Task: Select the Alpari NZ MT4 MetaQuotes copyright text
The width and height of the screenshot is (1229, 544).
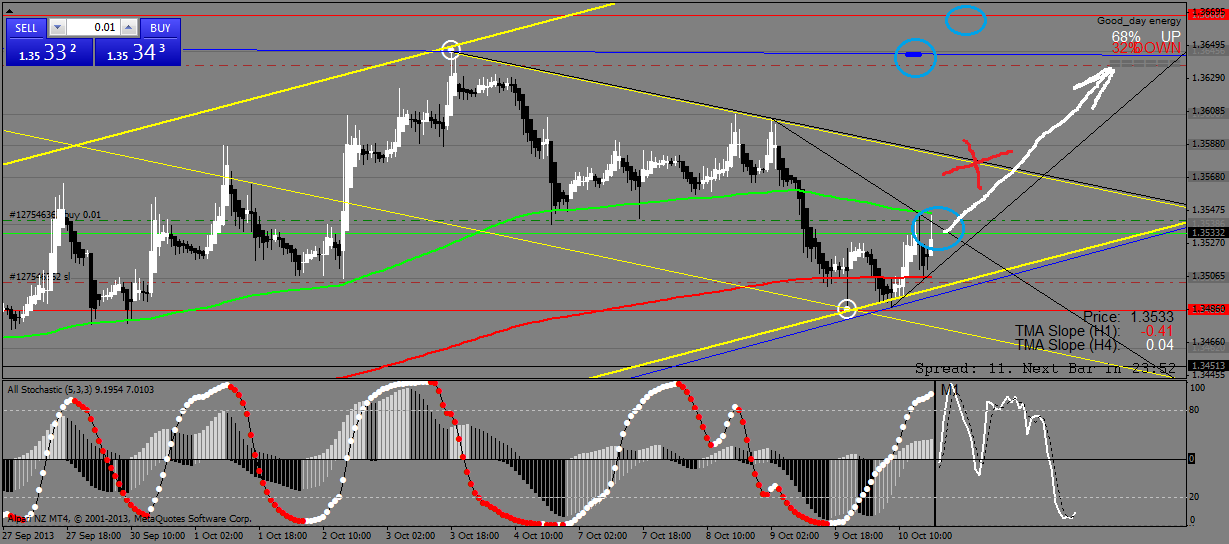Action: 128,518
